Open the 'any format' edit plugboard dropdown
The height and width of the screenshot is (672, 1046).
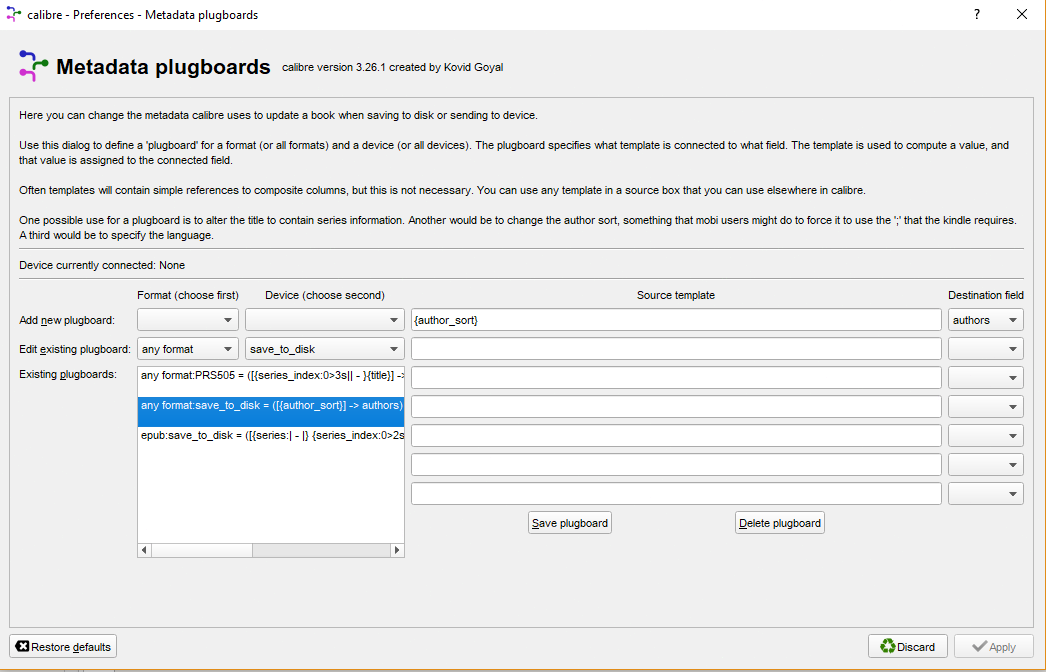tap(188, 349)
